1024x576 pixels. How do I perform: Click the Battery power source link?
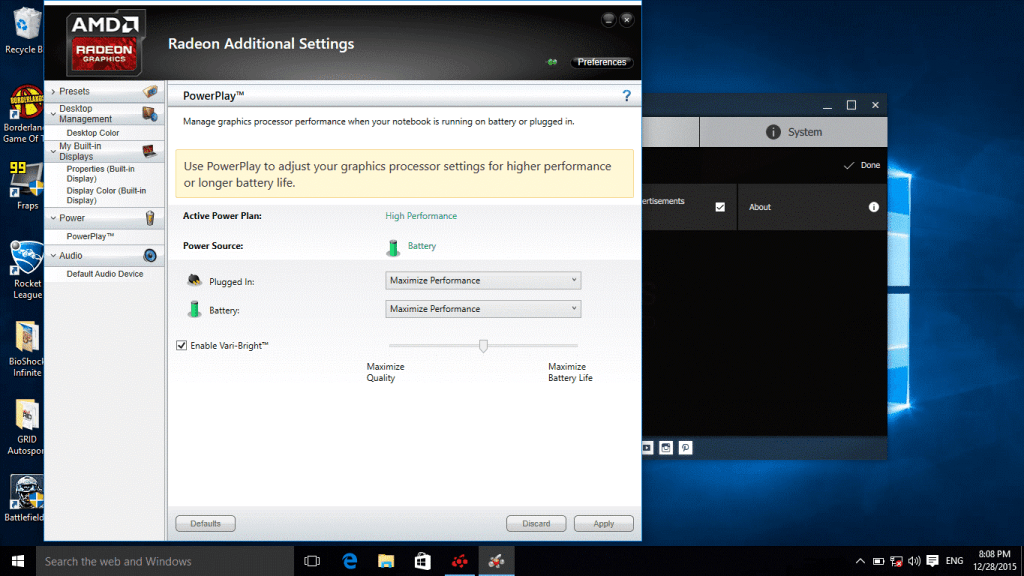[x=422, y=246]
